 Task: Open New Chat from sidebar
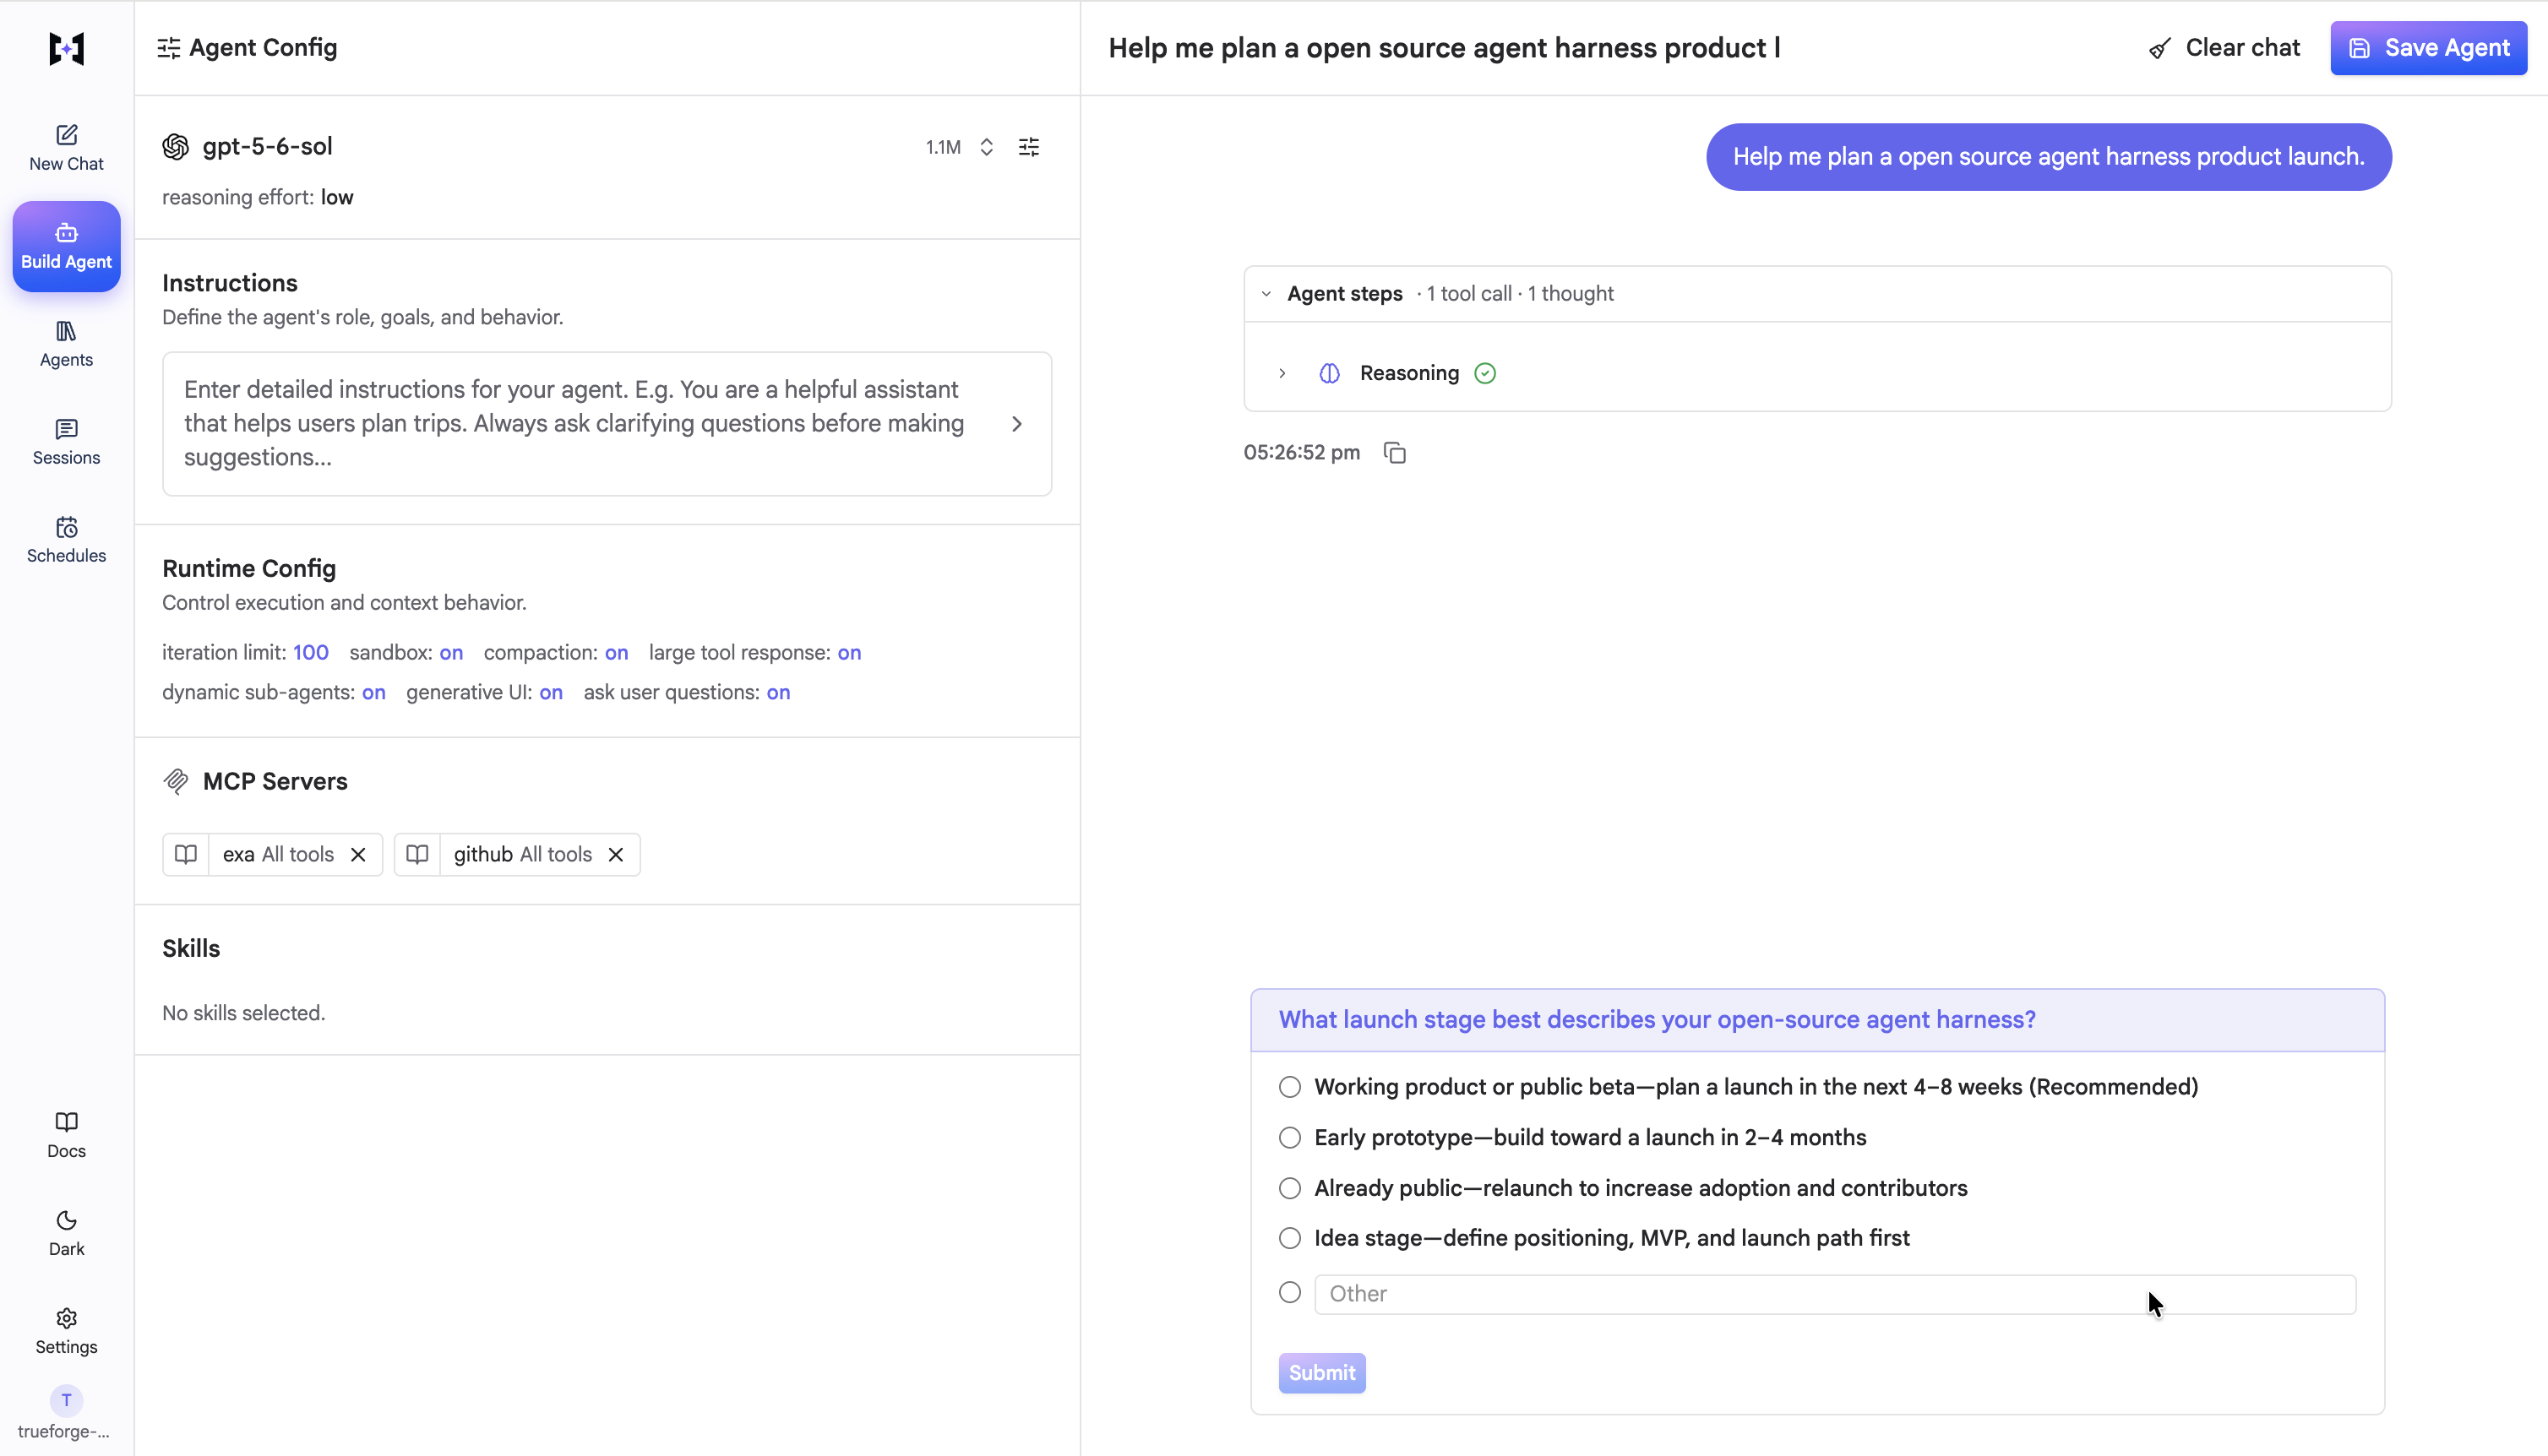66,148
